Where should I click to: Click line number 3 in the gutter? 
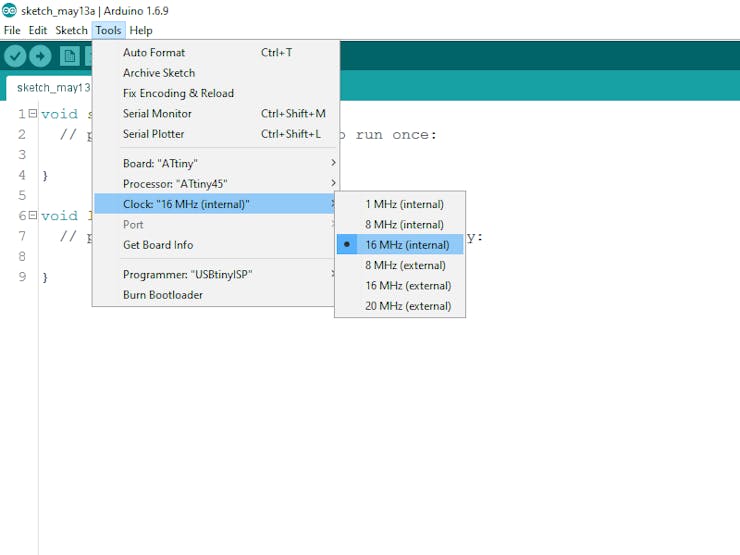[22, 154]
